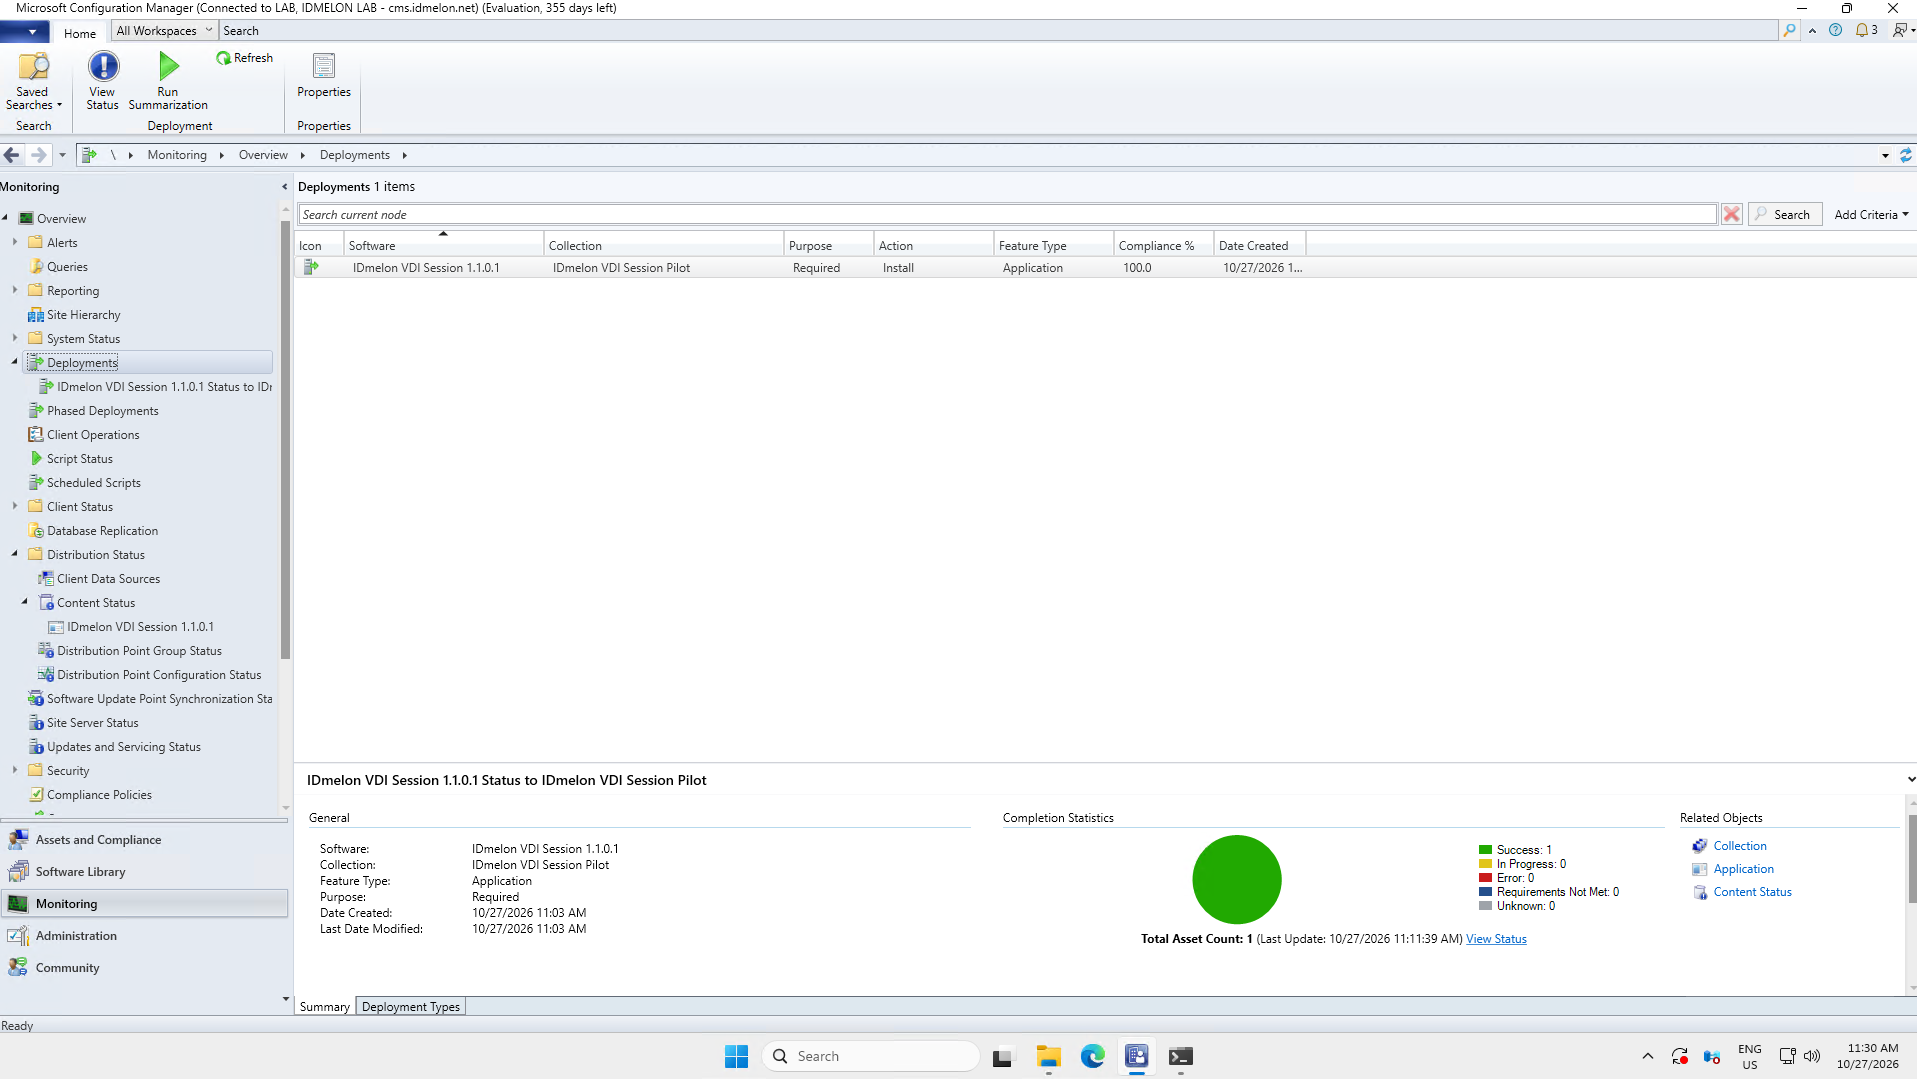This screenshot has height=1079, width=1917.
Task: Launch Microsoft Edge from taskbar
Action: 1092,1056
